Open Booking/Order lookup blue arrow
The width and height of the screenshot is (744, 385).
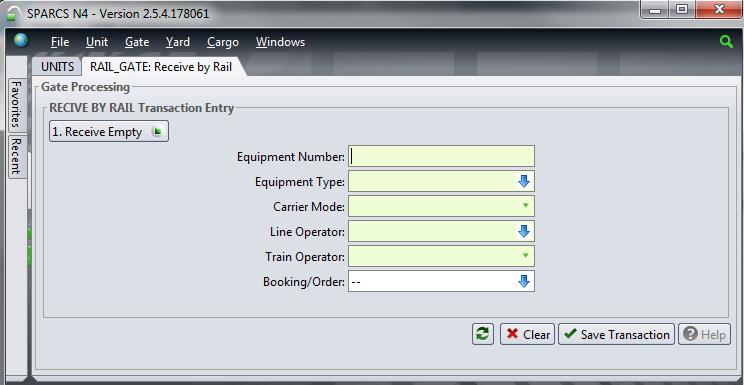point(523,282)
